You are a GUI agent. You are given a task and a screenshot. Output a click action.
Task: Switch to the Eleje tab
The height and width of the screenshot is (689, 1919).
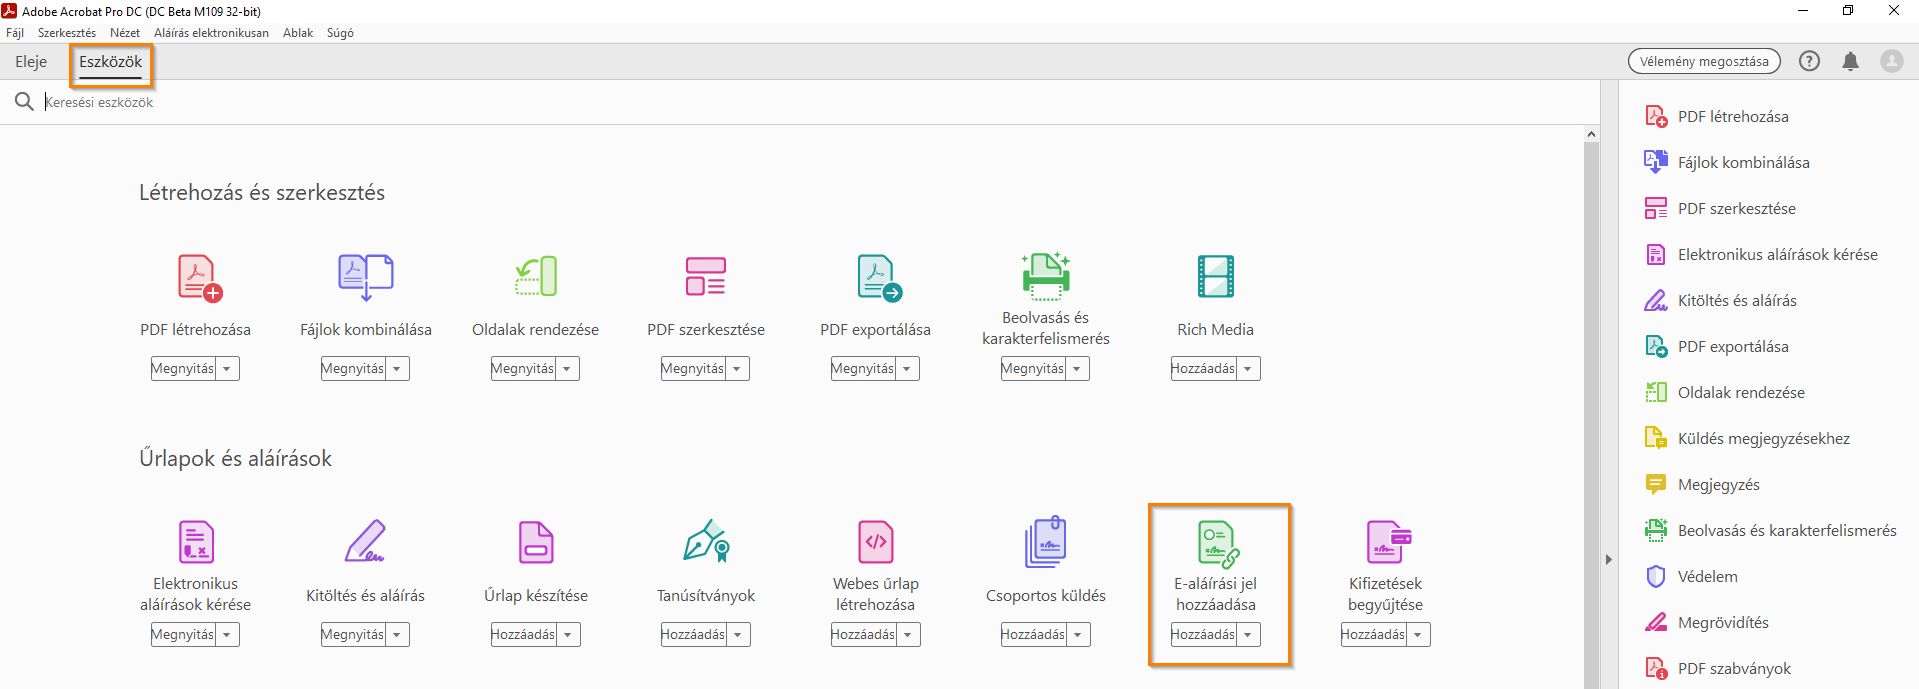coord(31,62)
